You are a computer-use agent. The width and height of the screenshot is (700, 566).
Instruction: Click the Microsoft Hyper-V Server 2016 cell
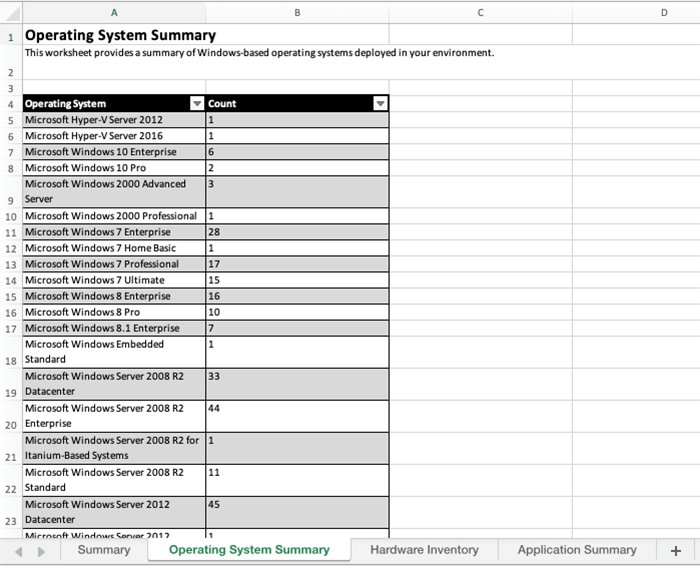tap(114, 136)
